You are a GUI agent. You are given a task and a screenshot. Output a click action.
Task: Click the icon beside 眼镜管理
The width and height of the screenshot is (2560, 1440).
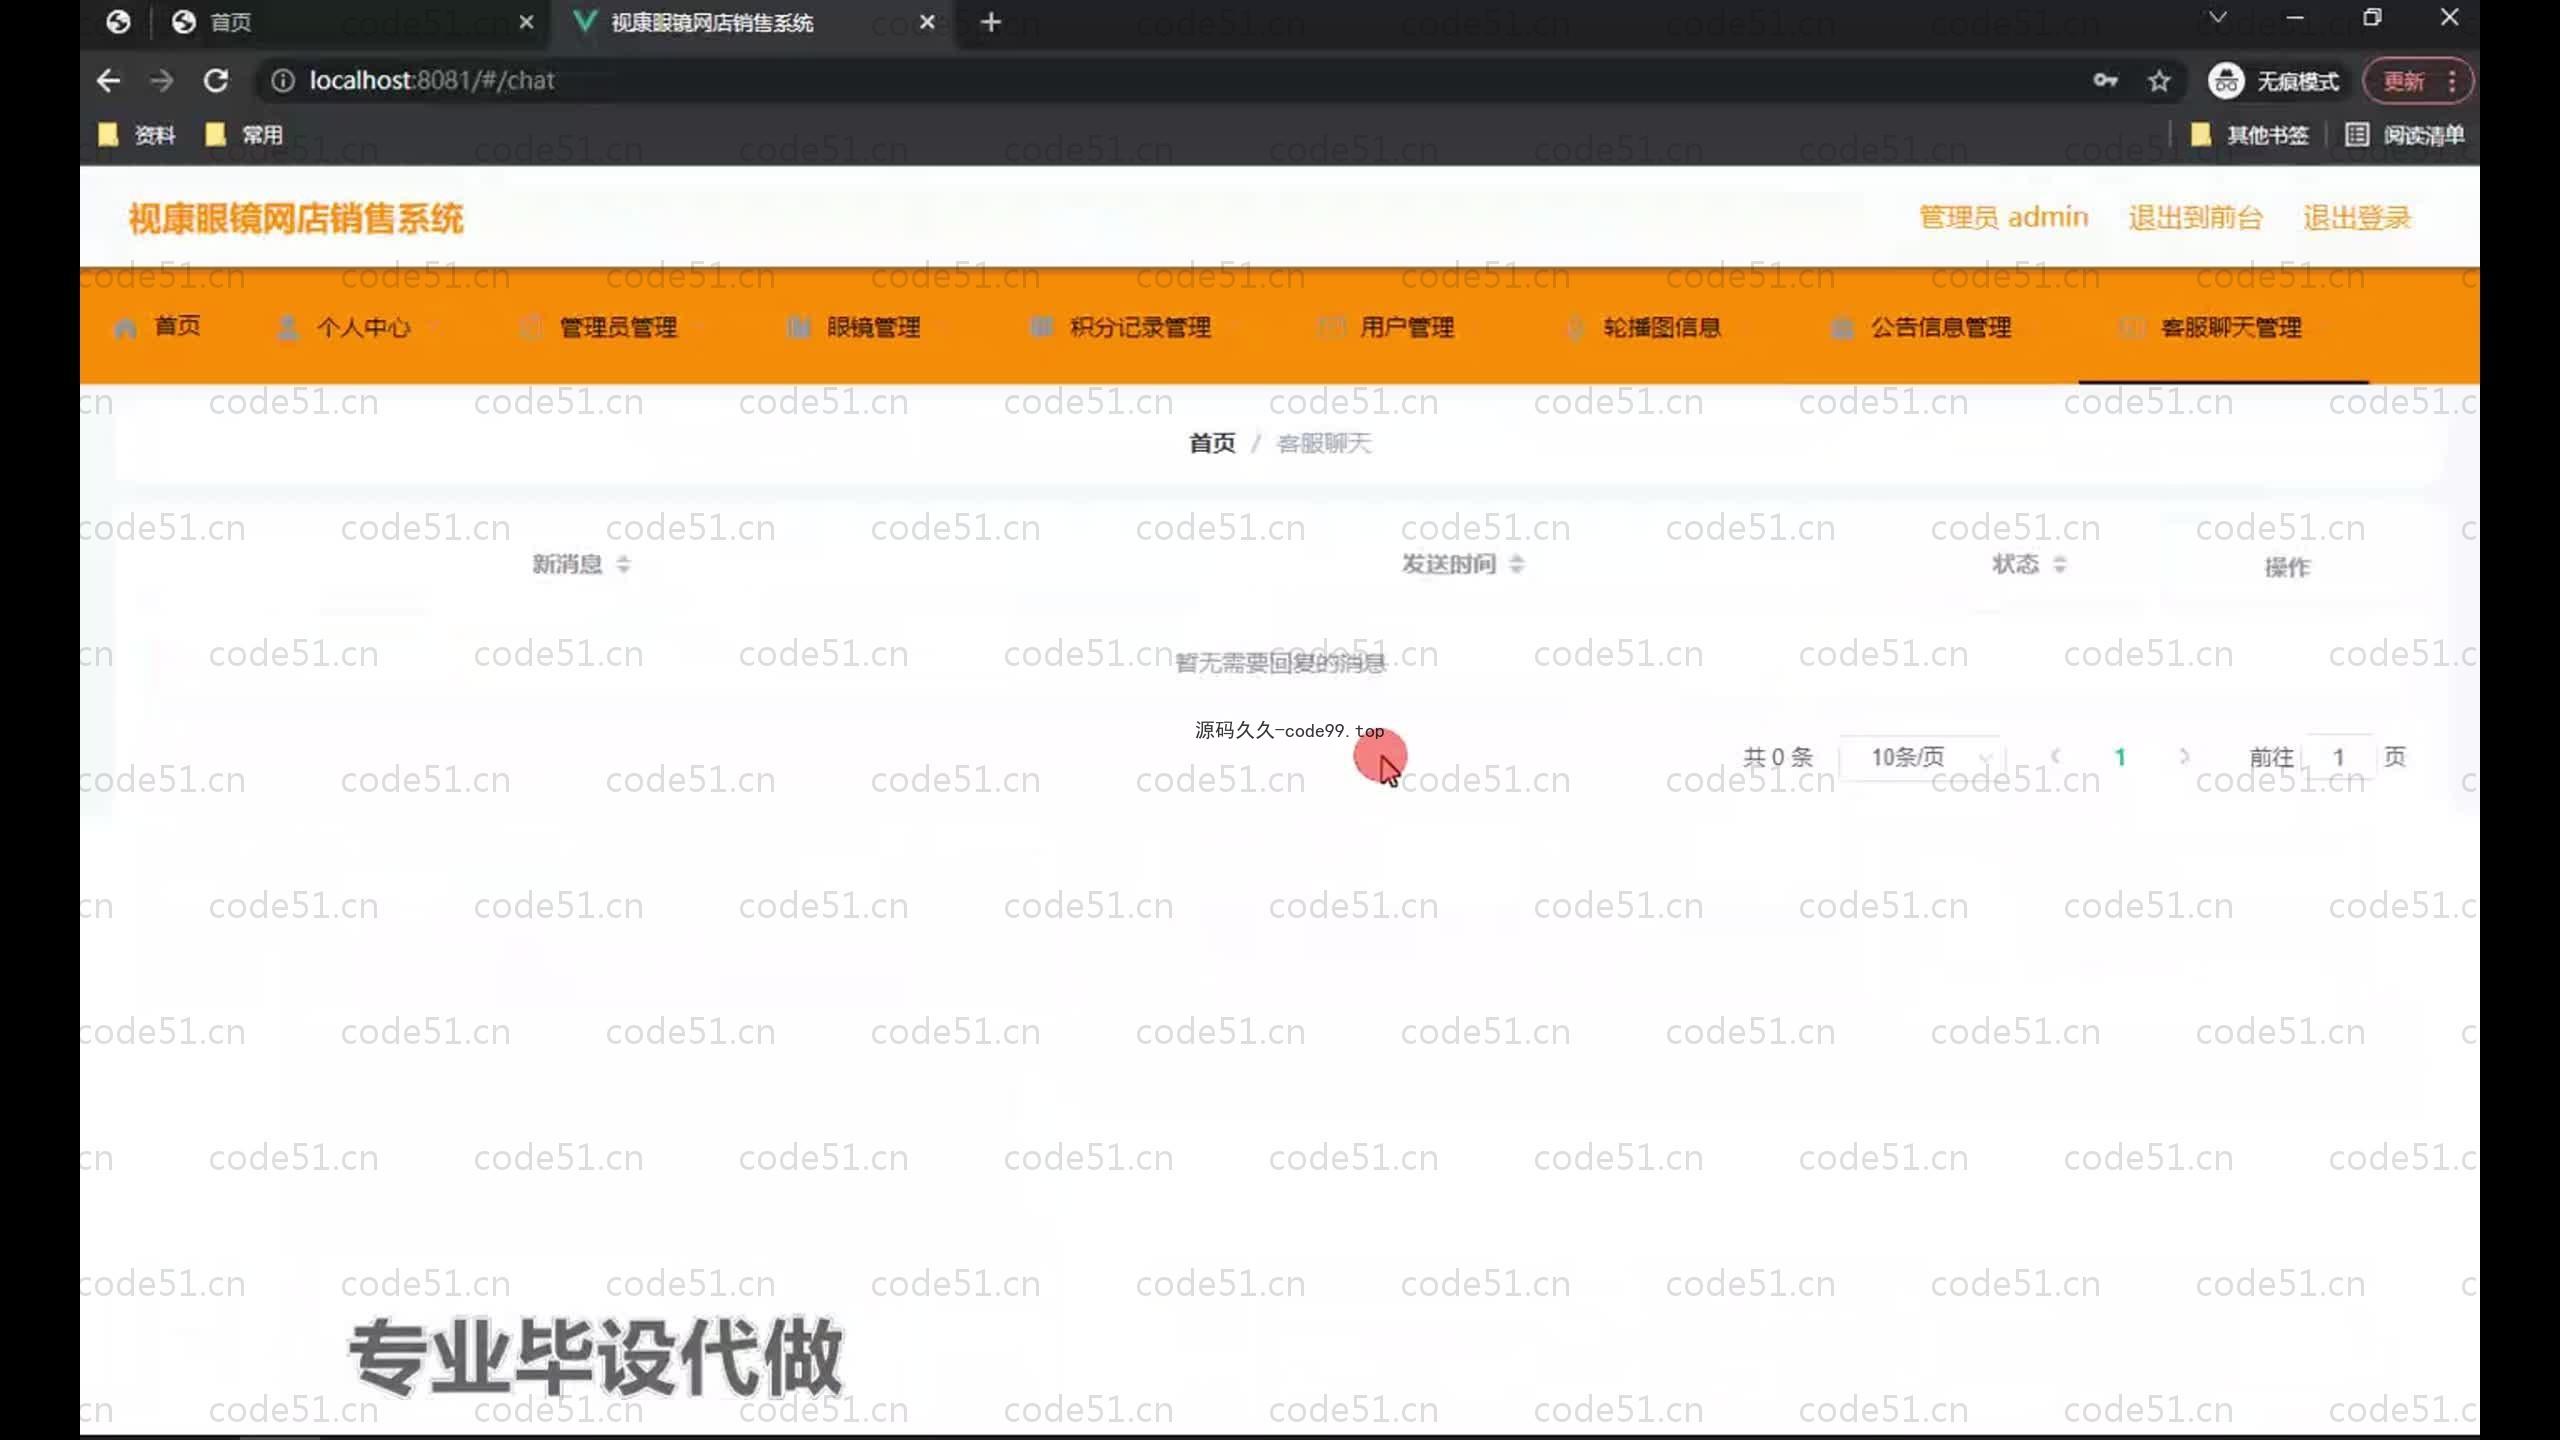798,327
